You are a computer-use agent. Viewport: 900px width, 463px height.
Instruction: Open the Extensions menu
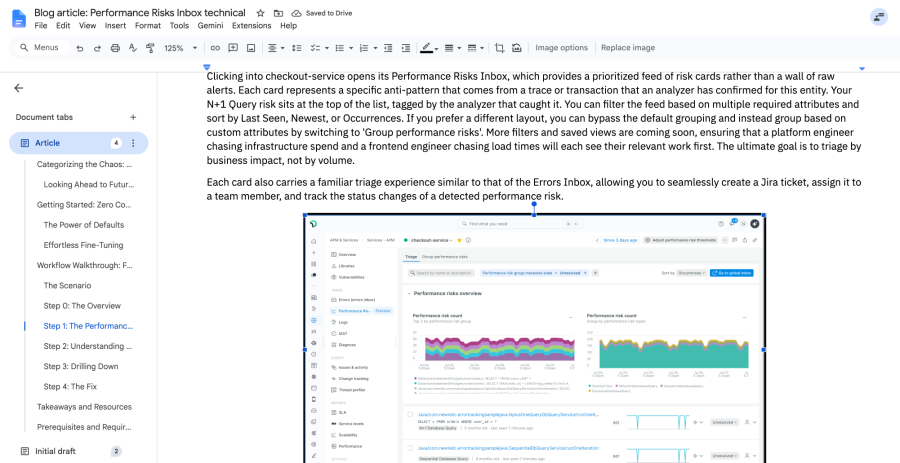[x=251, y=25]
